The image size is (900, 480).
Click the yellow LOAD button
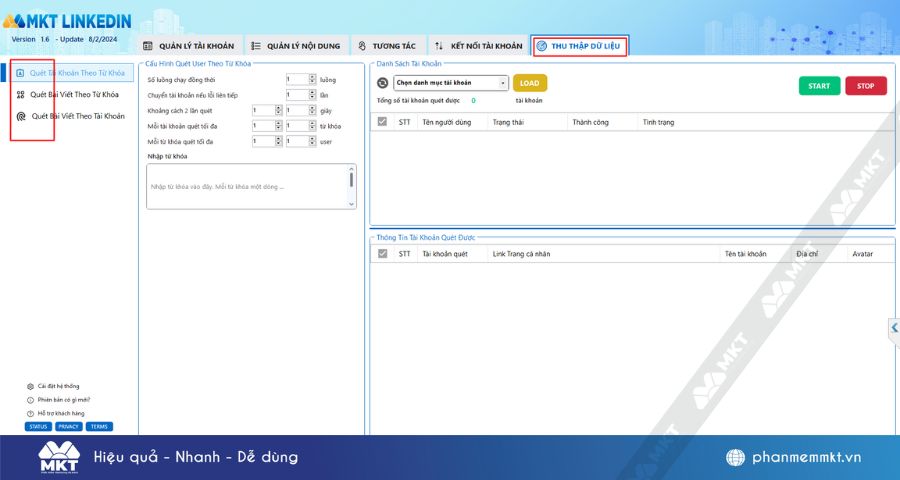pos(530,83)
